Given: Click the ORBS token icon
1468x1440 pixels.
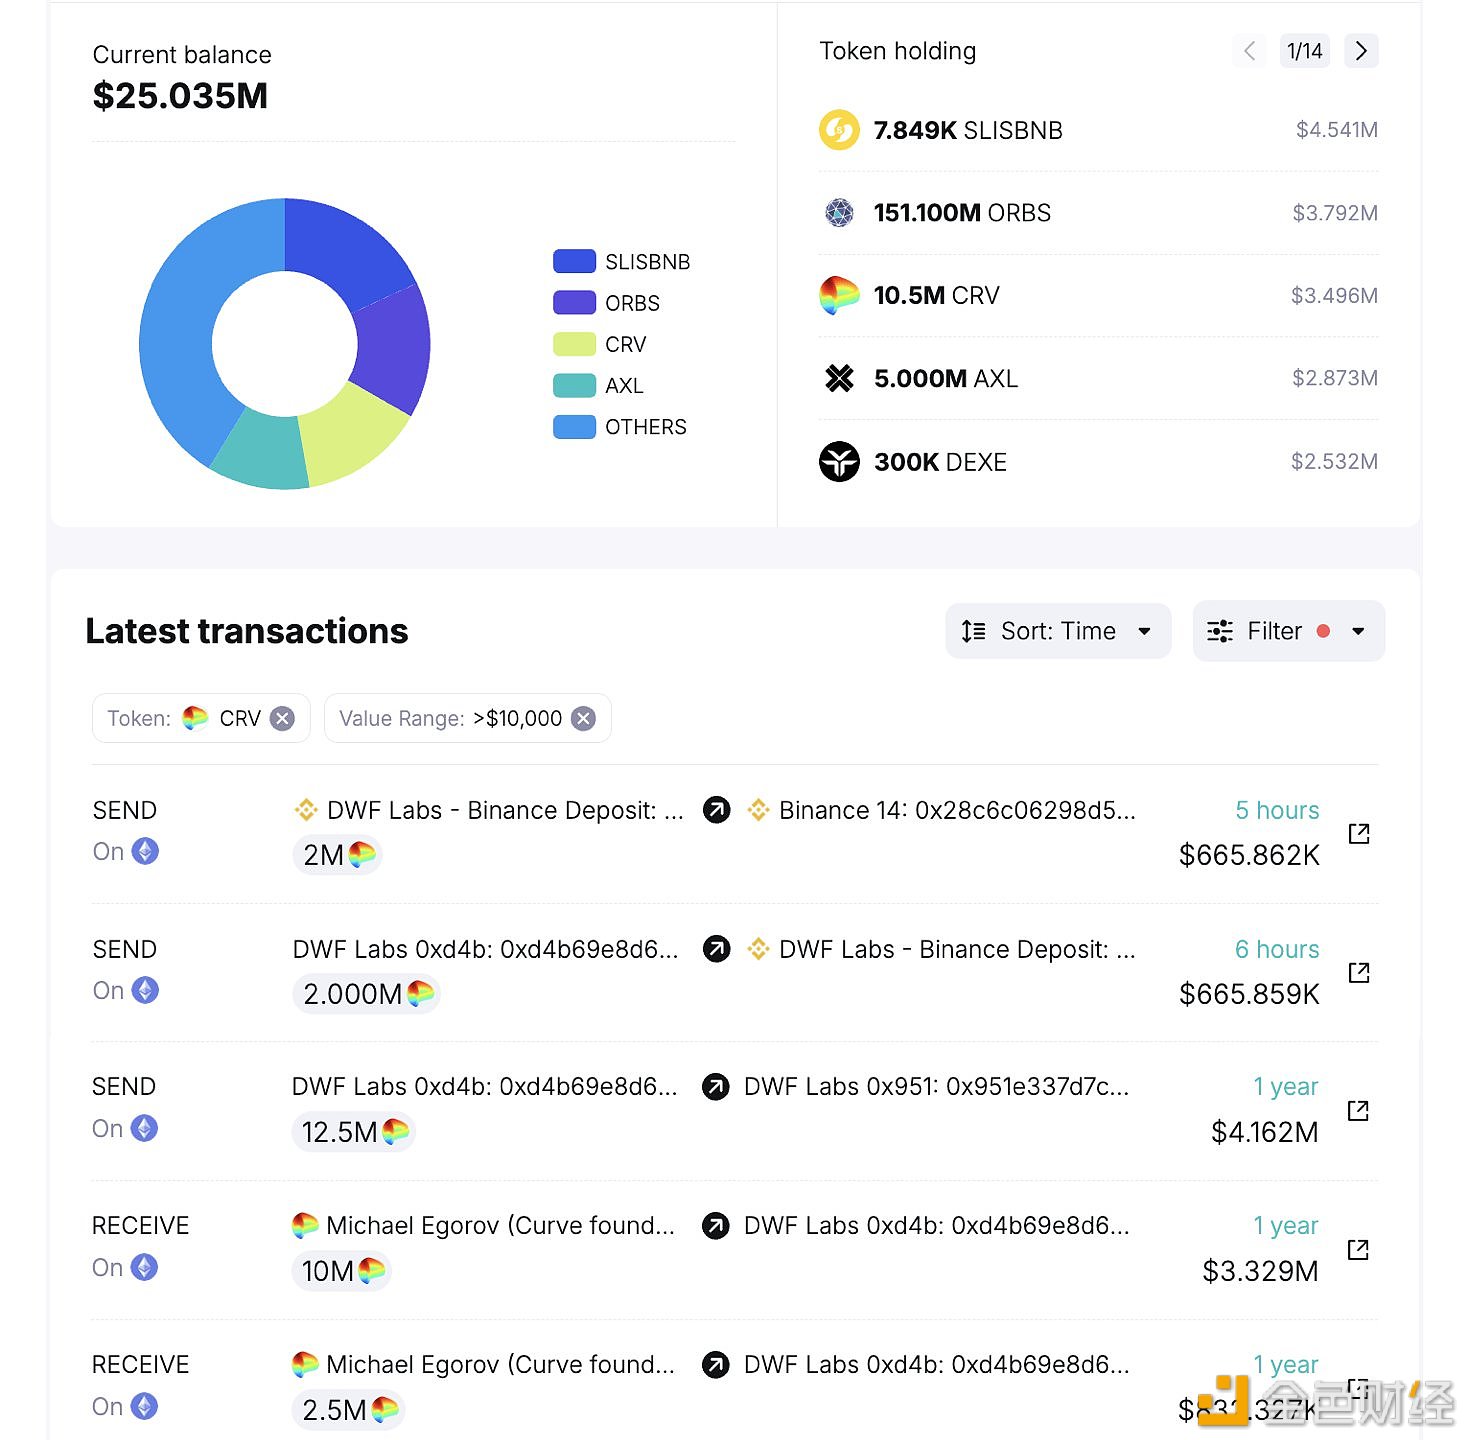Looking at the screenshot, I should [839, 213].
